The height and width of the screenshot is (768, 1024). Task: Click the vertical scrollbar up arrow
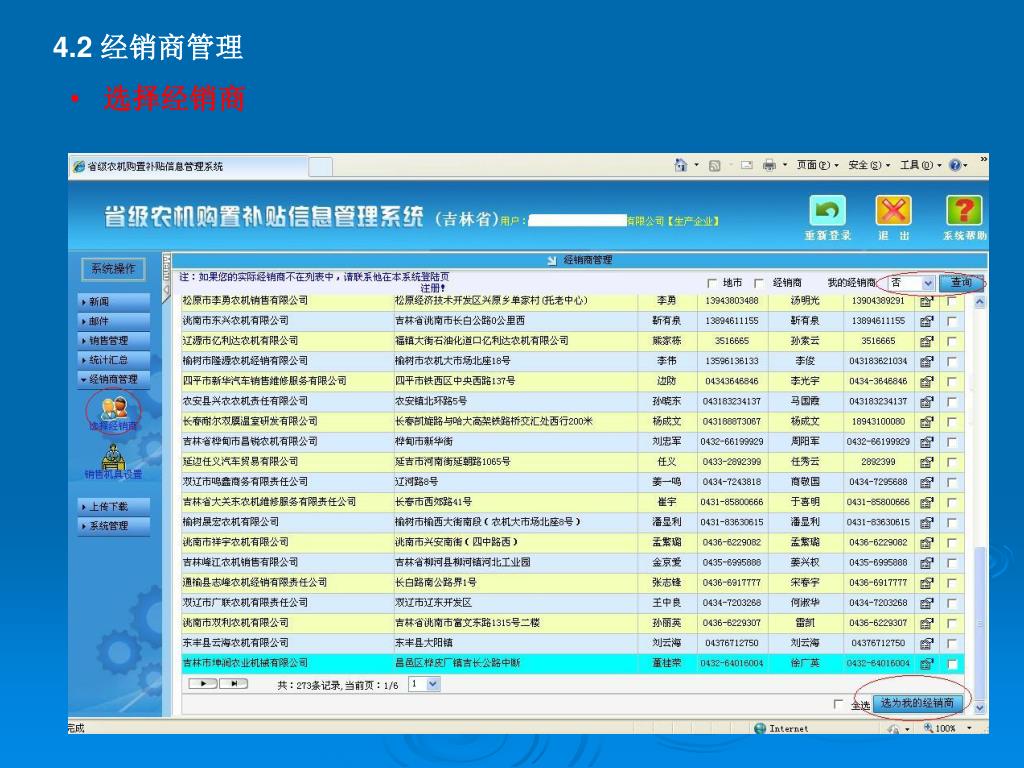980,302
